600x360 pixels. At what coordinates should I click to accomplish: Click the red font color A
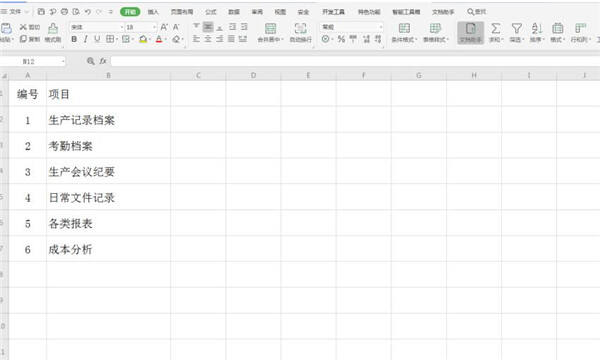[x=159, y=39]
